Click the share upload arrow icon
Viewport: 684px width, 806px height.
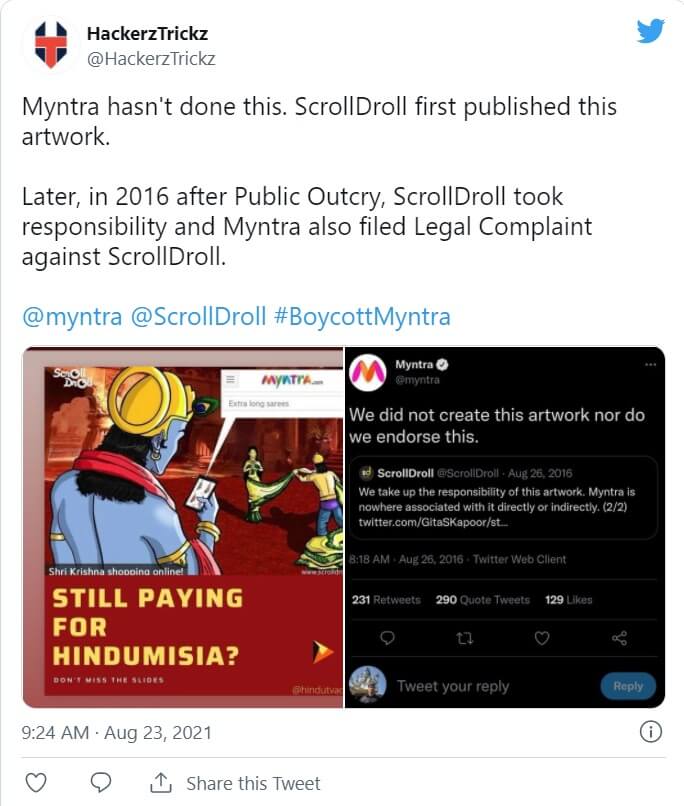(x=161, y=782)
